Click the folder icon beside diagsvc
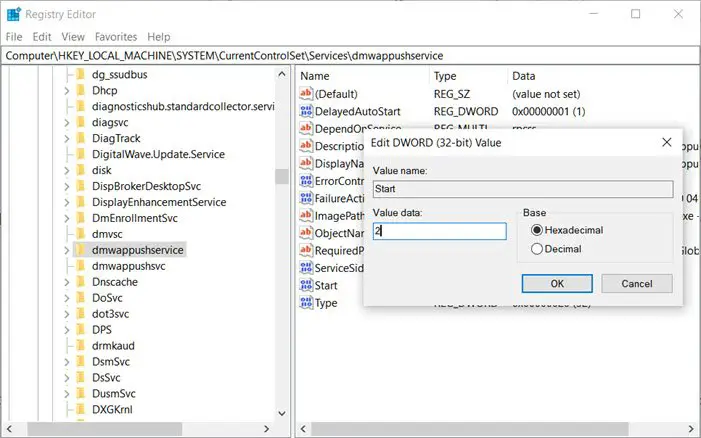The image size is (701, 438). point(80,122)
